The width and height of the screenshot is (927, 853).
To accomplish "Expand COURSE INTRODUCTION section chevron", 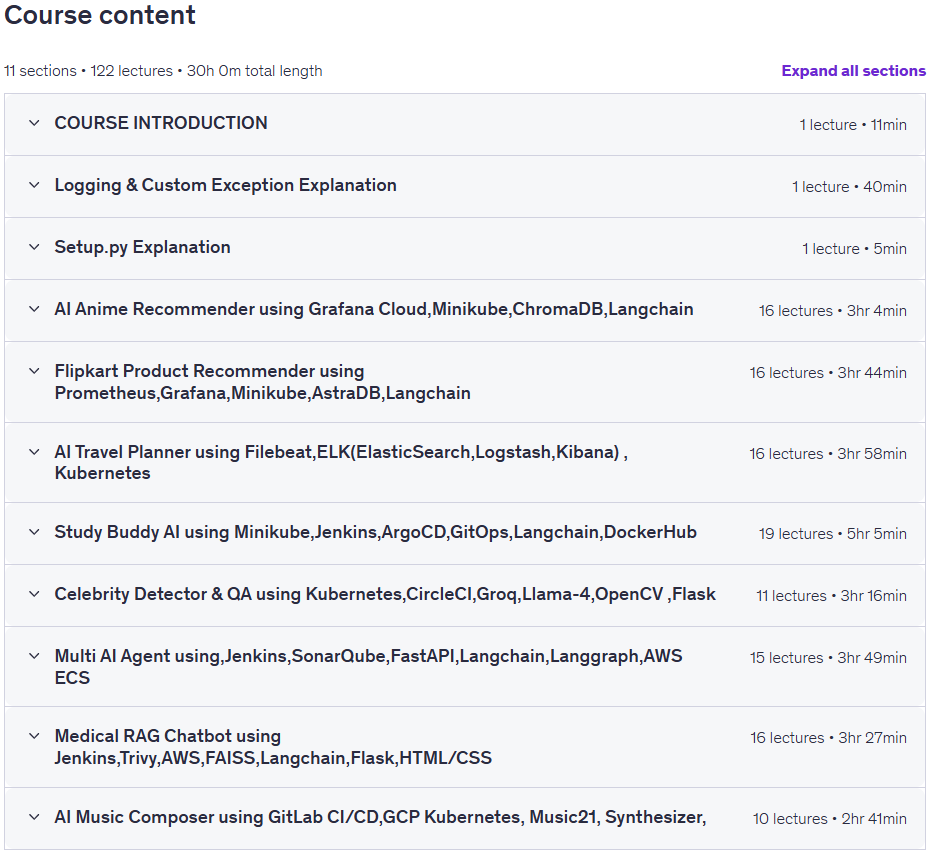I will [x=34, y=123].
